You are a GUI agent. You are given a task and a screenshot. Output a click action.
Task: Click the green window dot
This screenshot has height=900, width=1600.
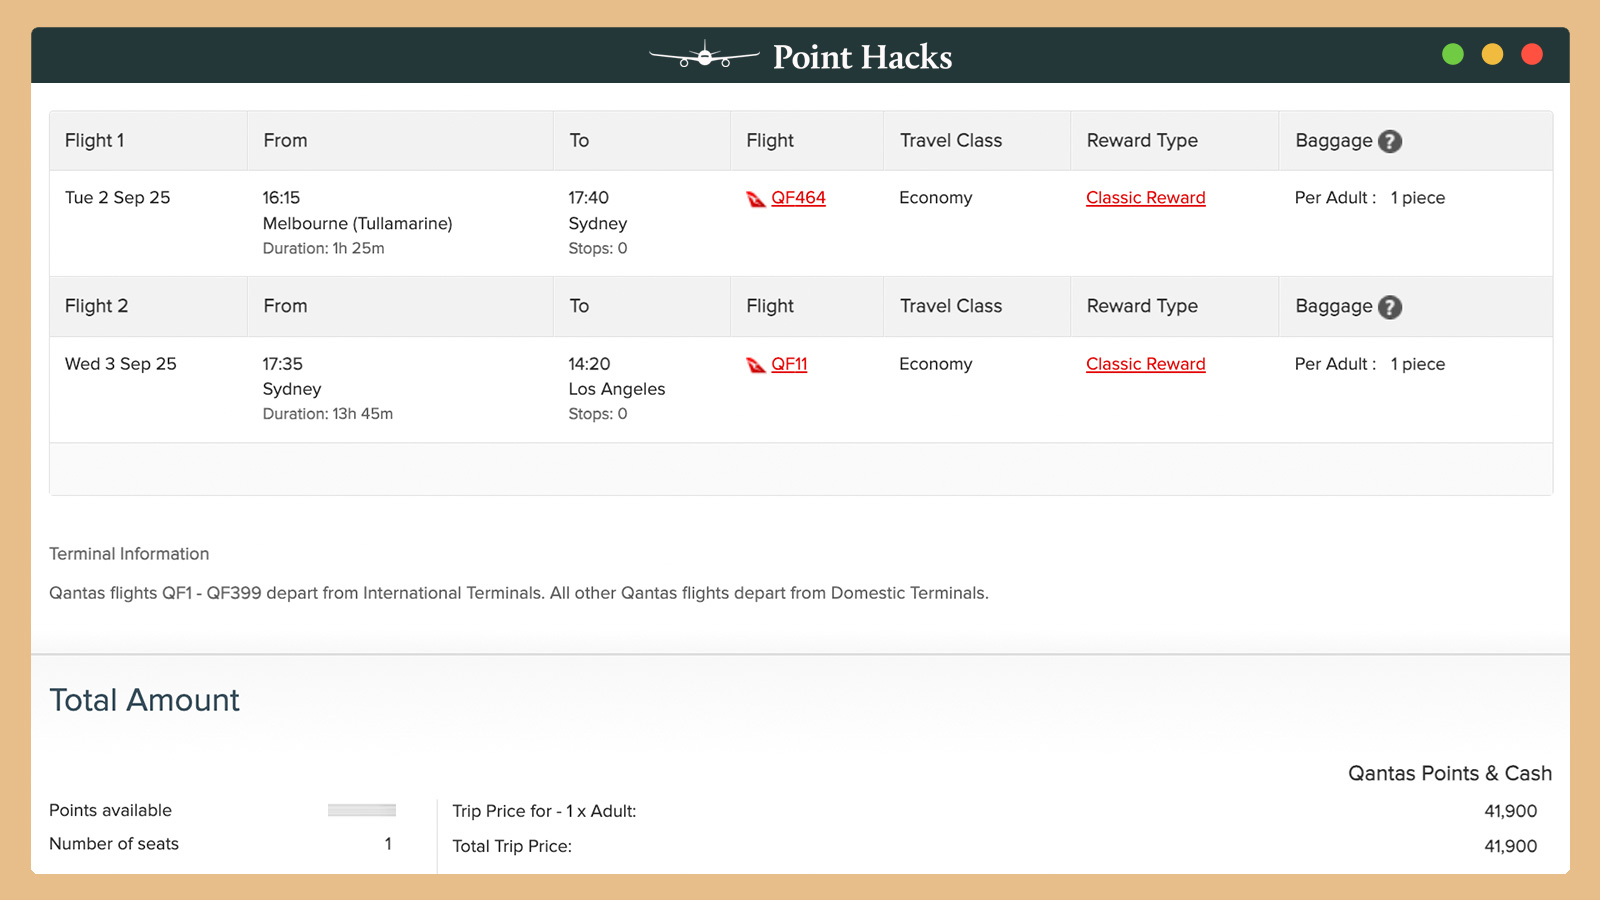(1453, 54)
